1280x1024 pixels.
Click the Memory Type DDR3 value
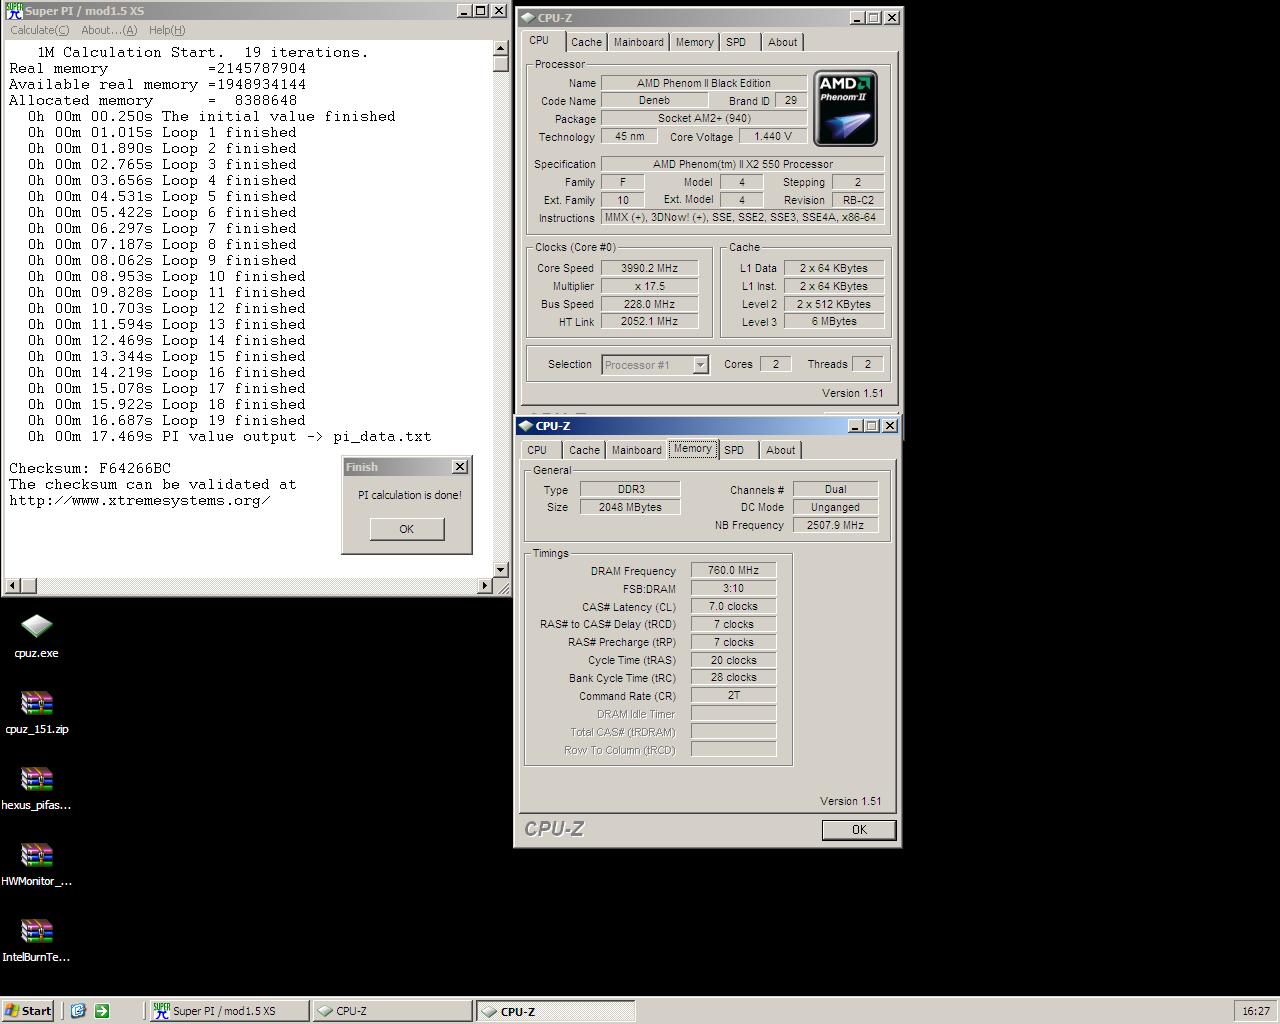(630, 489)
